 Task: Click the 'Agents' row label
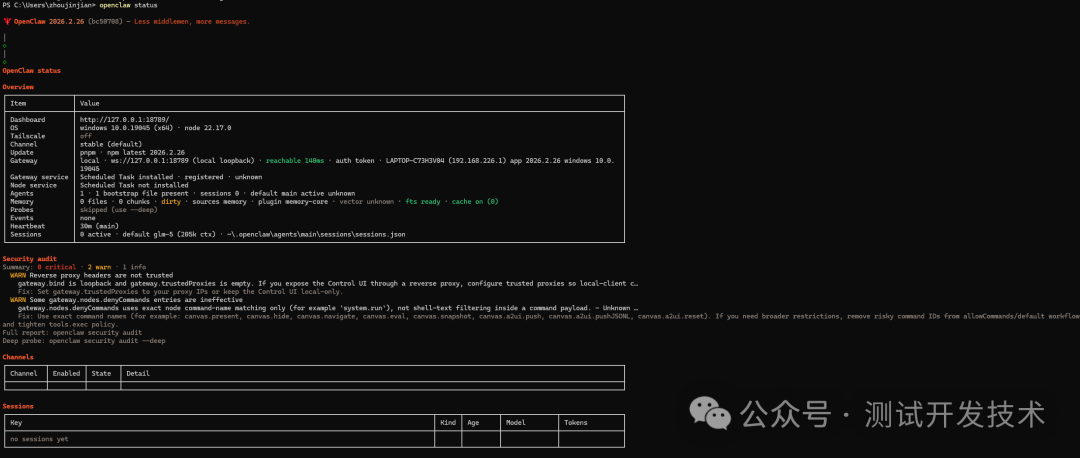(x=23, y=194)
